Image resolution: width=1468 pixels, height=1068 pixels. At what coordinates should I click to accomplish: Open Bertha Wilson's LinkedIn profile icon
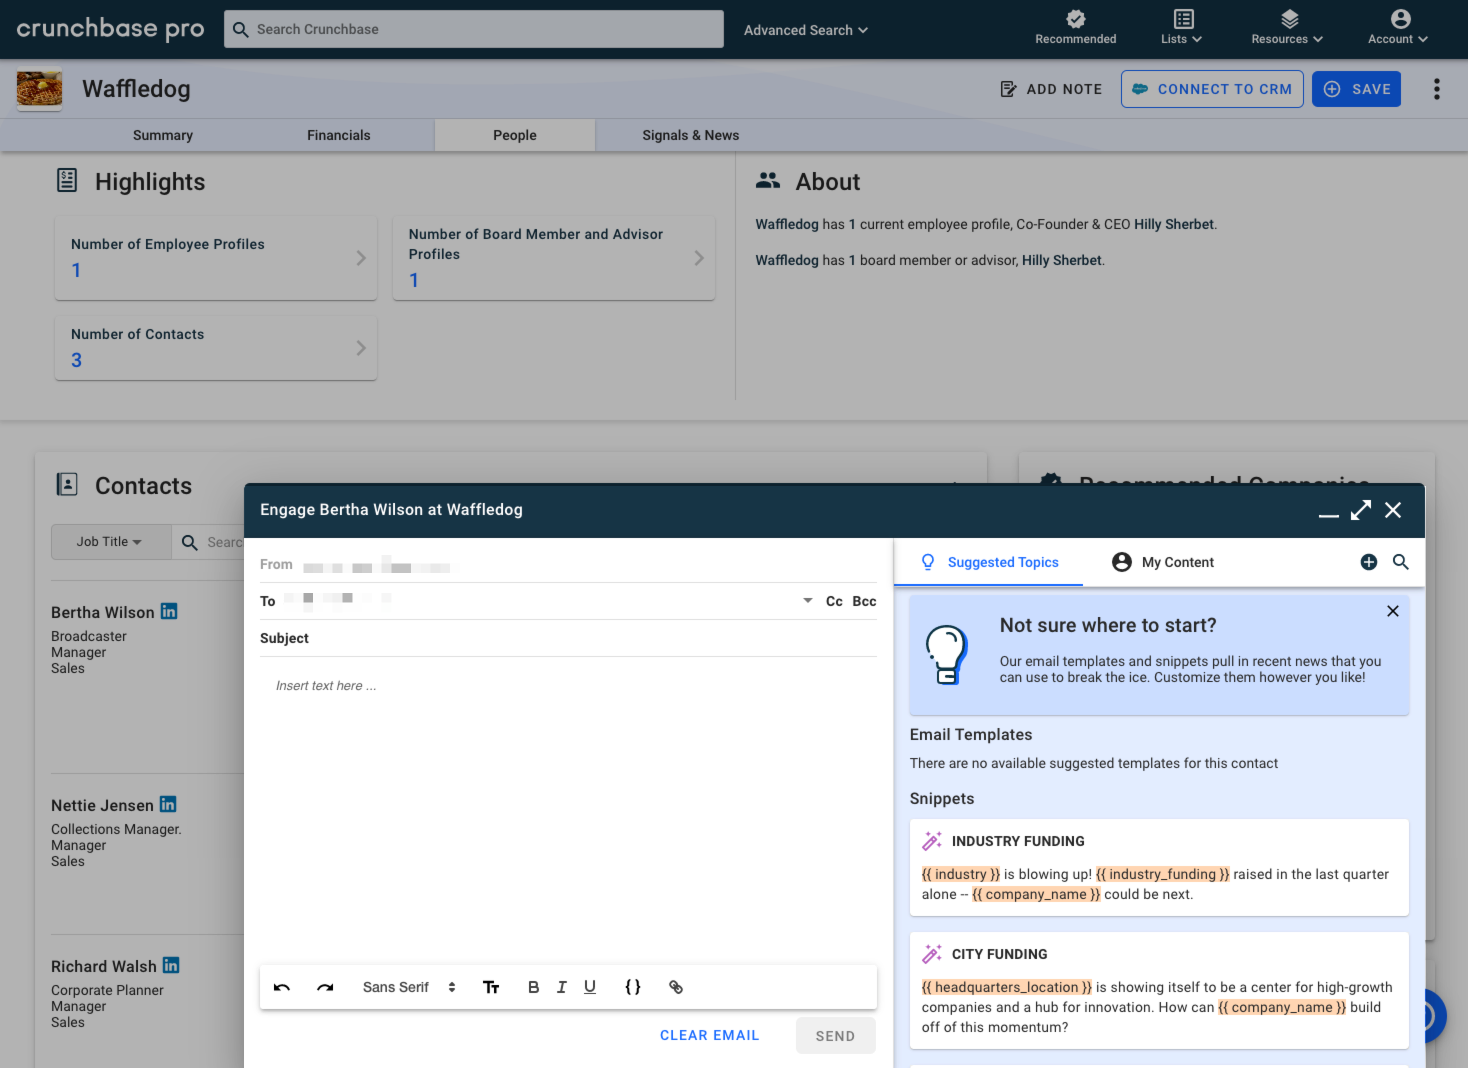tap(169, 611)
